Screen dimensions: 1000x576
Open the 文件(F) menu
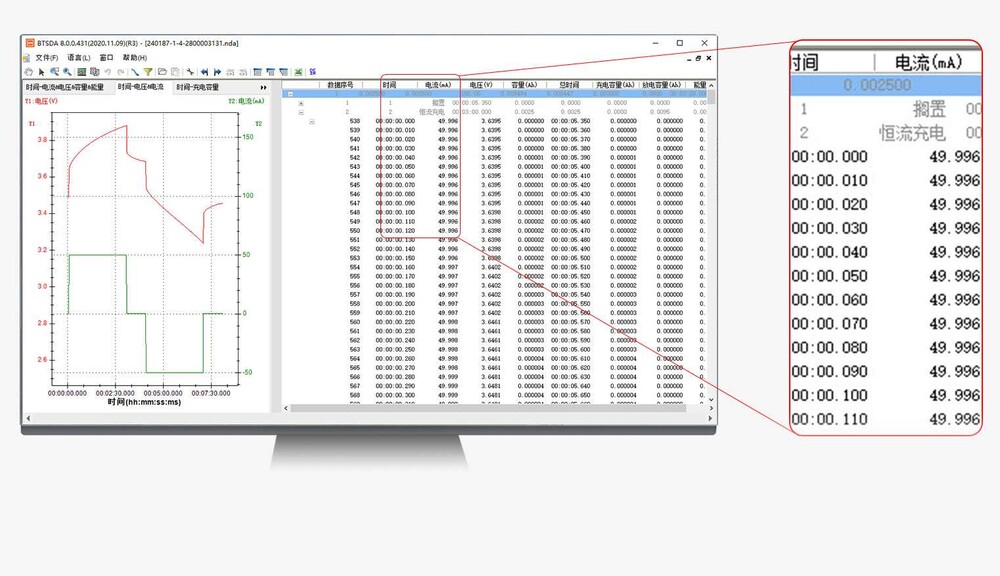(x=47, y=58)
